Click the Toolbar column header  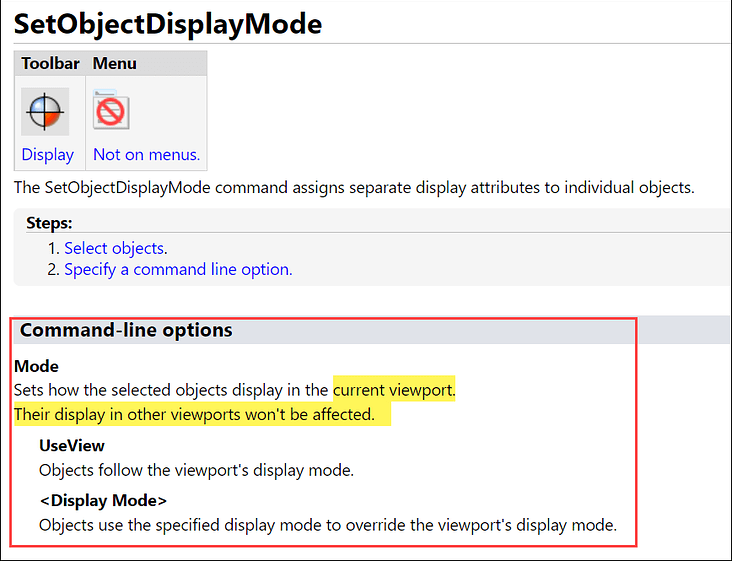click(x=50, y=63)
